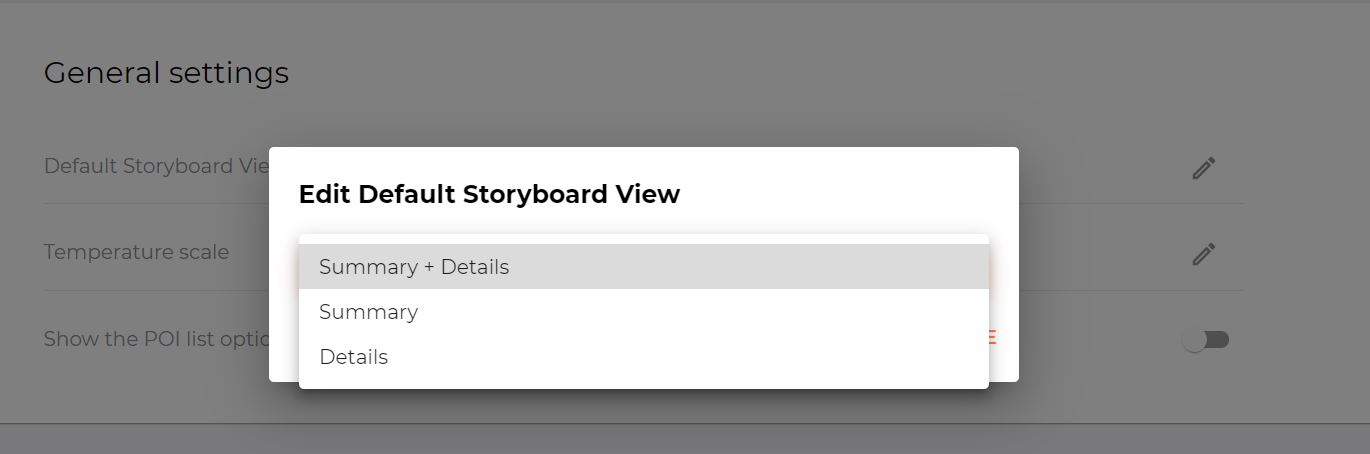Screen dimensions: 1370x454
Task: Click the Show the POI list option label
Action: pos(156,339)
